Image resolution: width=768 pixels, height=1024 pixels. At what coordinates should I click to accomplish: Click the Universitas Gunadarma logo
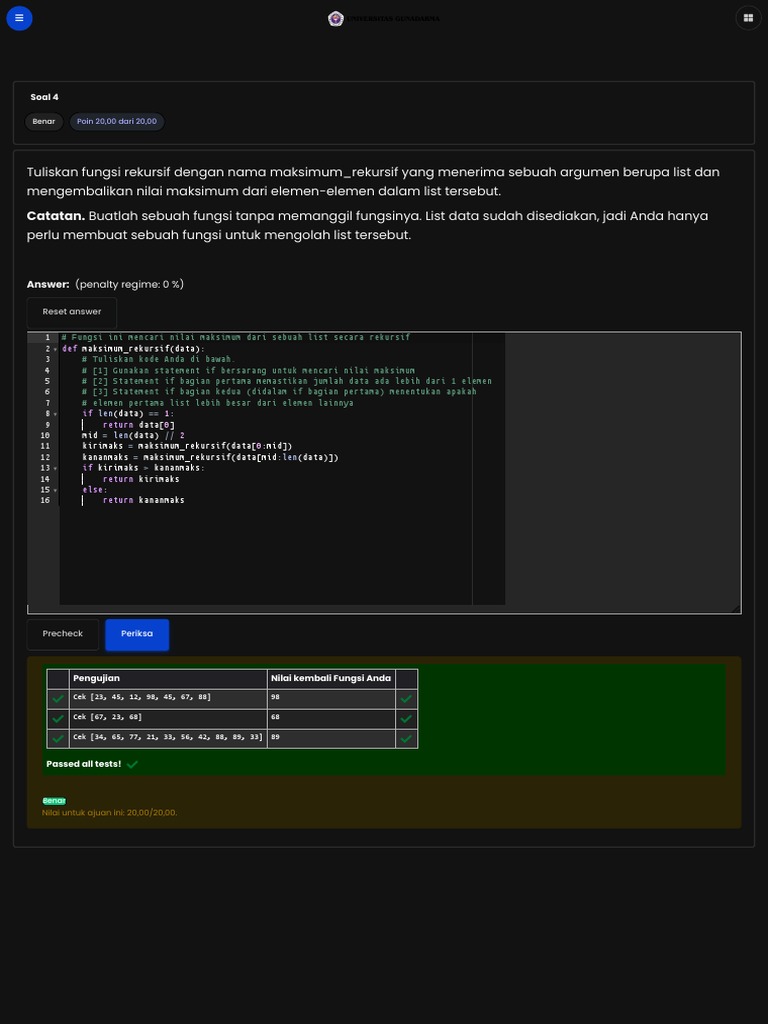pyautogui.click(x=336, y=18)
